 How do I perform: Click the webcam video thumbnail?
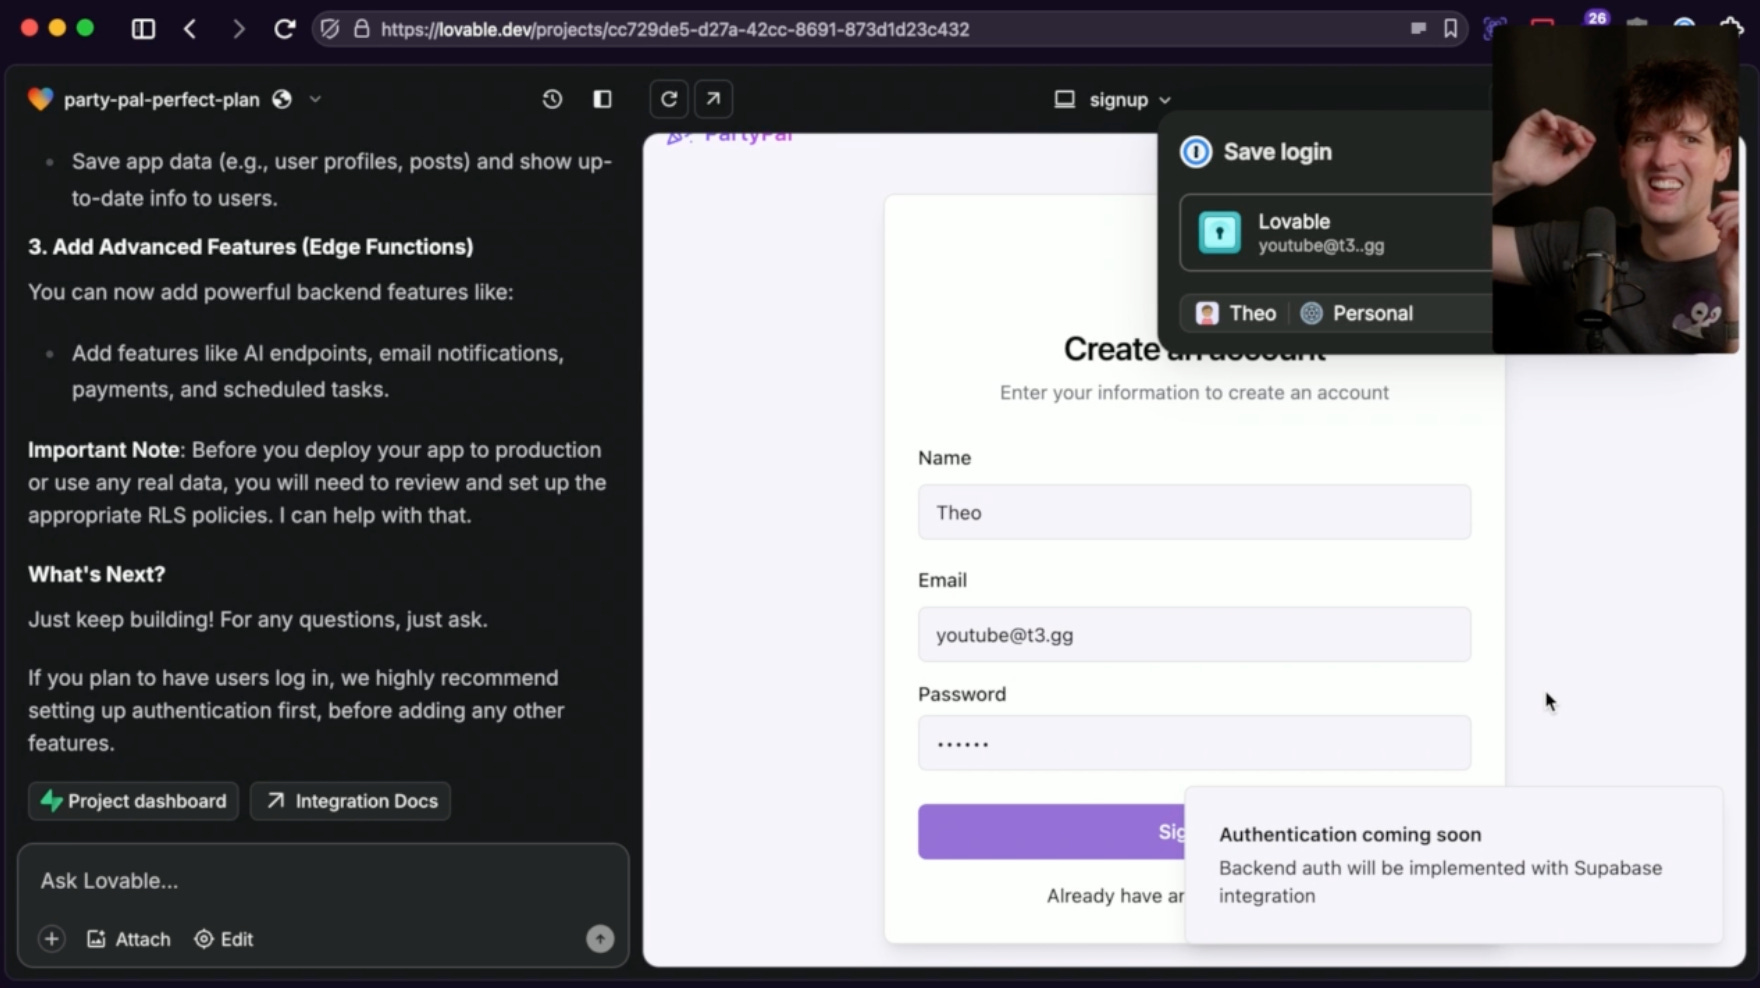tap(1615, 190)
